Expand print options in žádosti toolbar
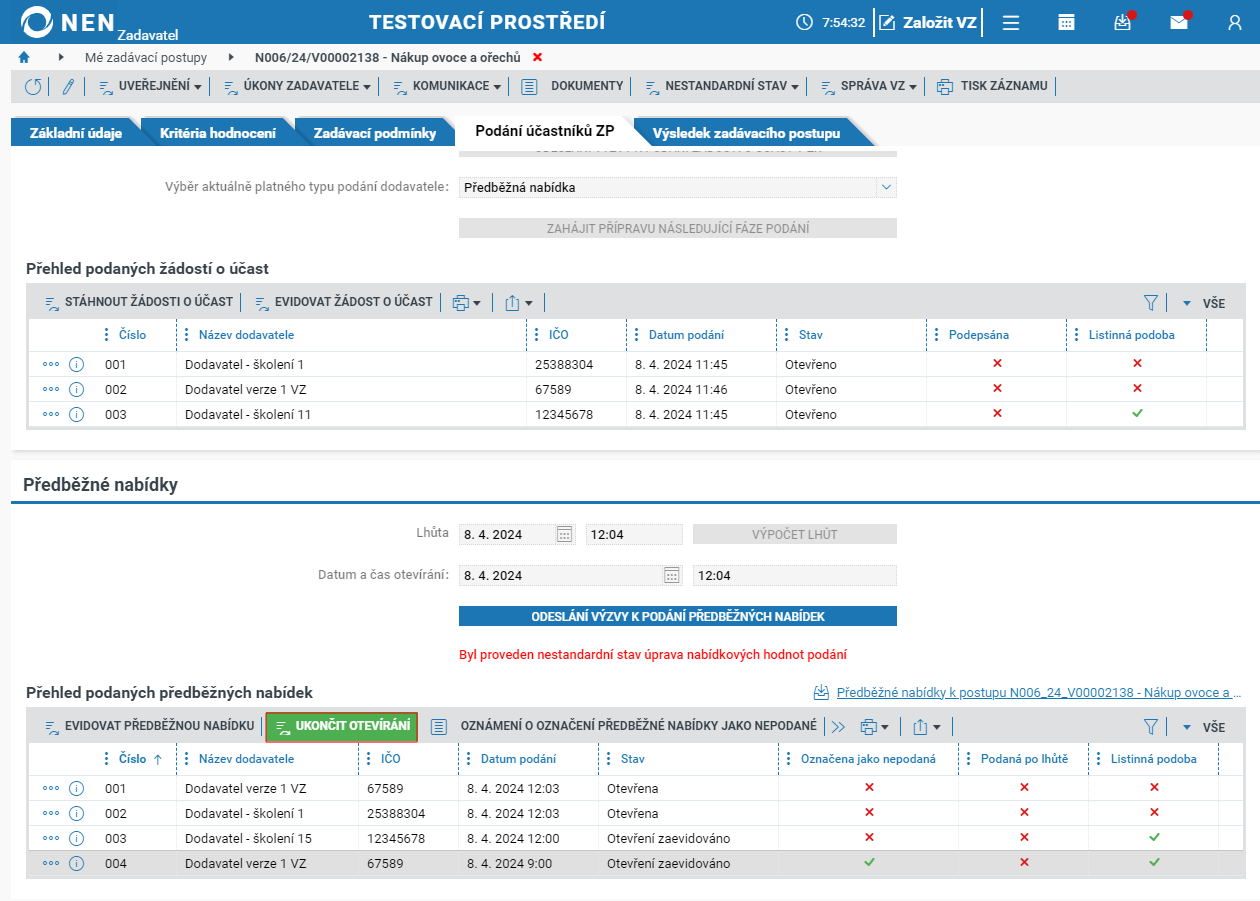 click(x=466, y=302)
